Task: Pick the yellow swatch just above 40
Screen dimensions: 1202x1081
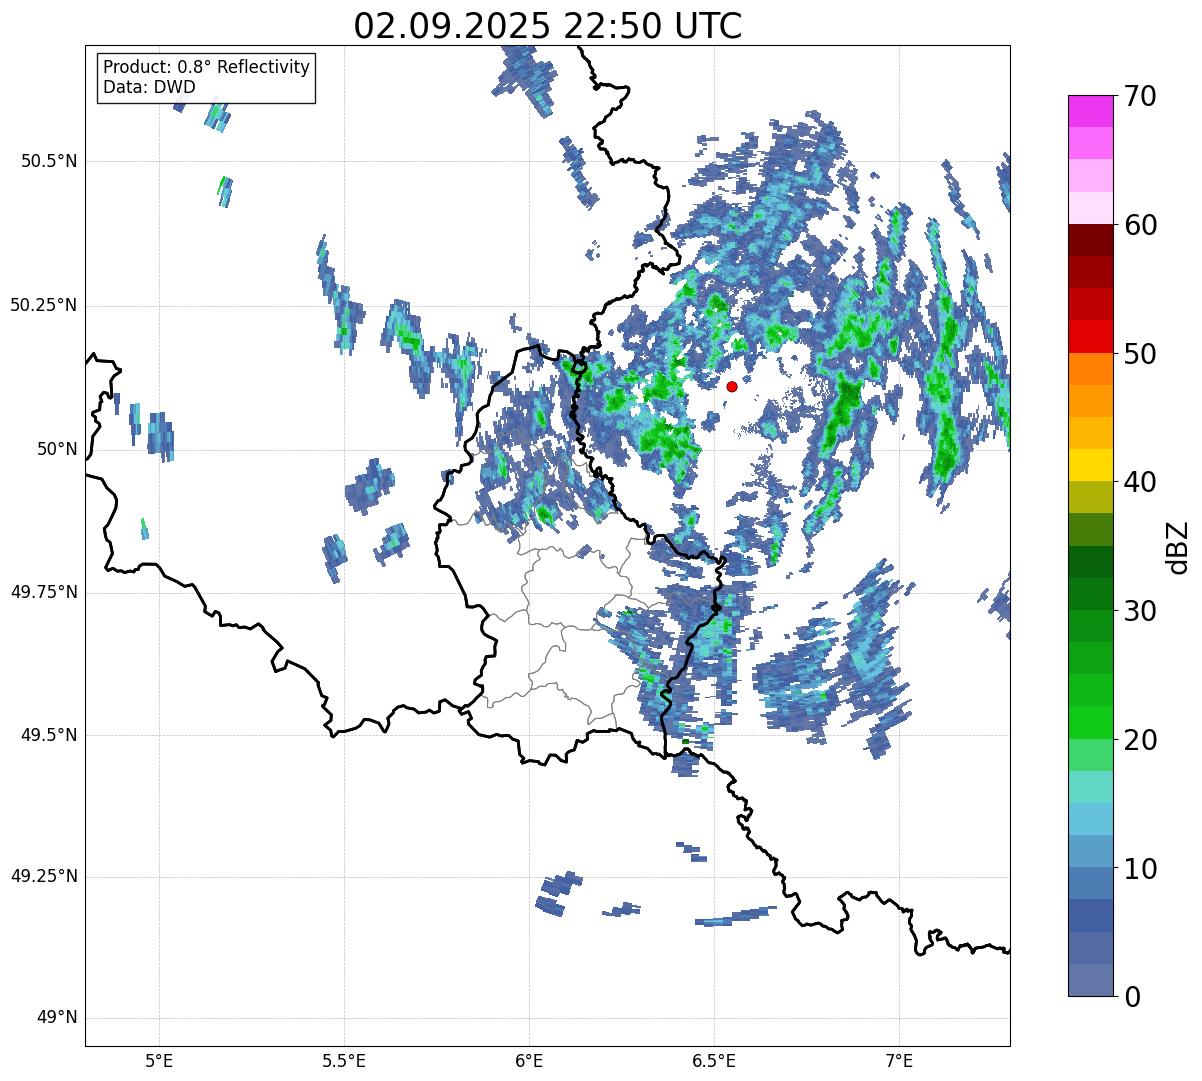Action: (1091, 465)
